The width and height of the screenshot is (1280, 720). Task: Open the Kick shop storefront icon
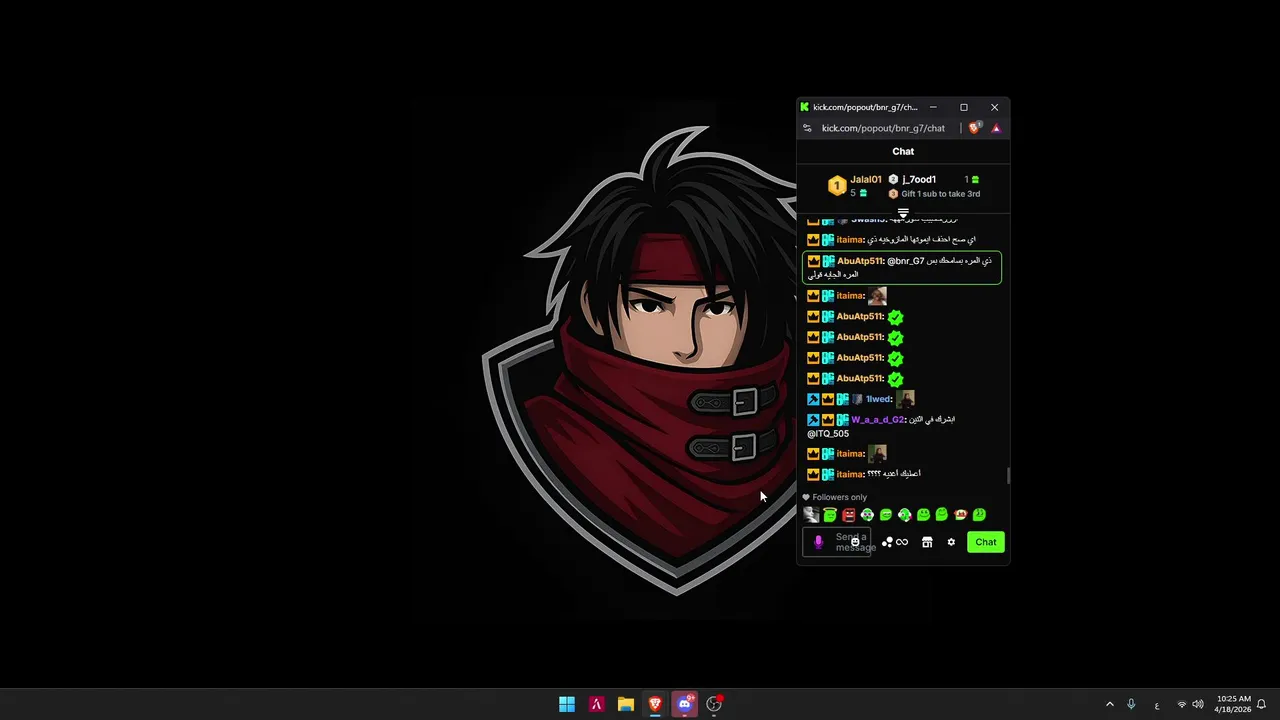927,542
